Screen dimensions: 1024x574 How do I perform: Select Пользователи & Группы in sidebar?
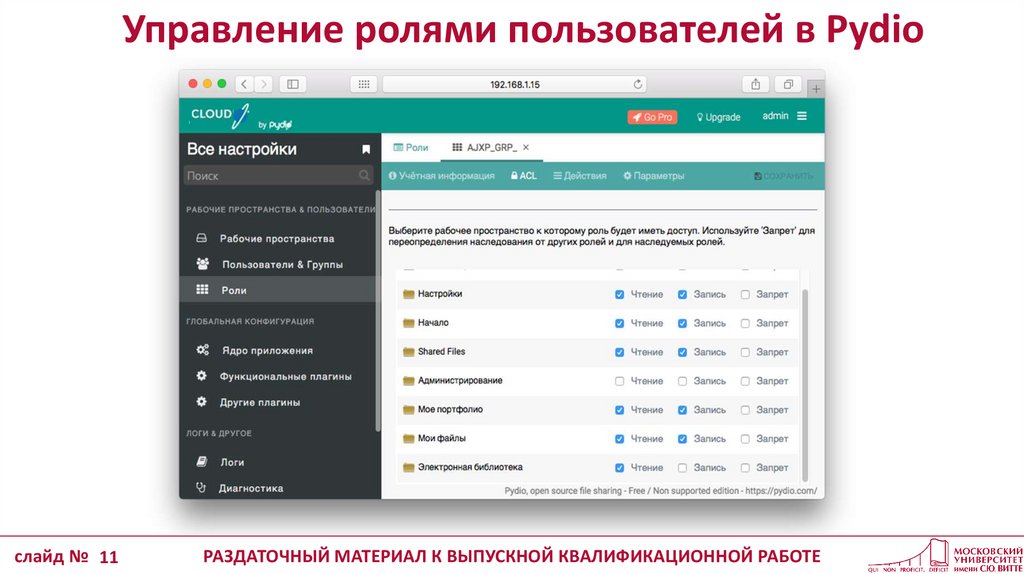(282, 264)
